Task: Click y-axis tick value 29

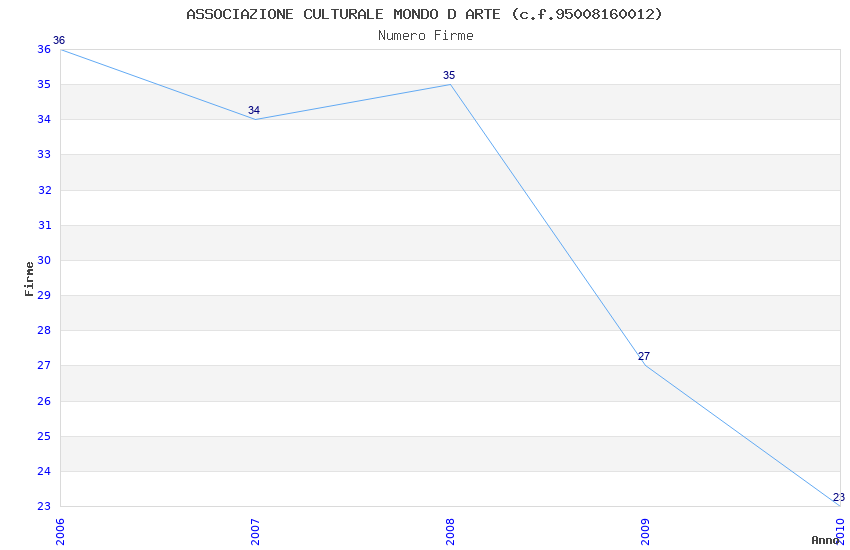Action: tap(44, 295)
